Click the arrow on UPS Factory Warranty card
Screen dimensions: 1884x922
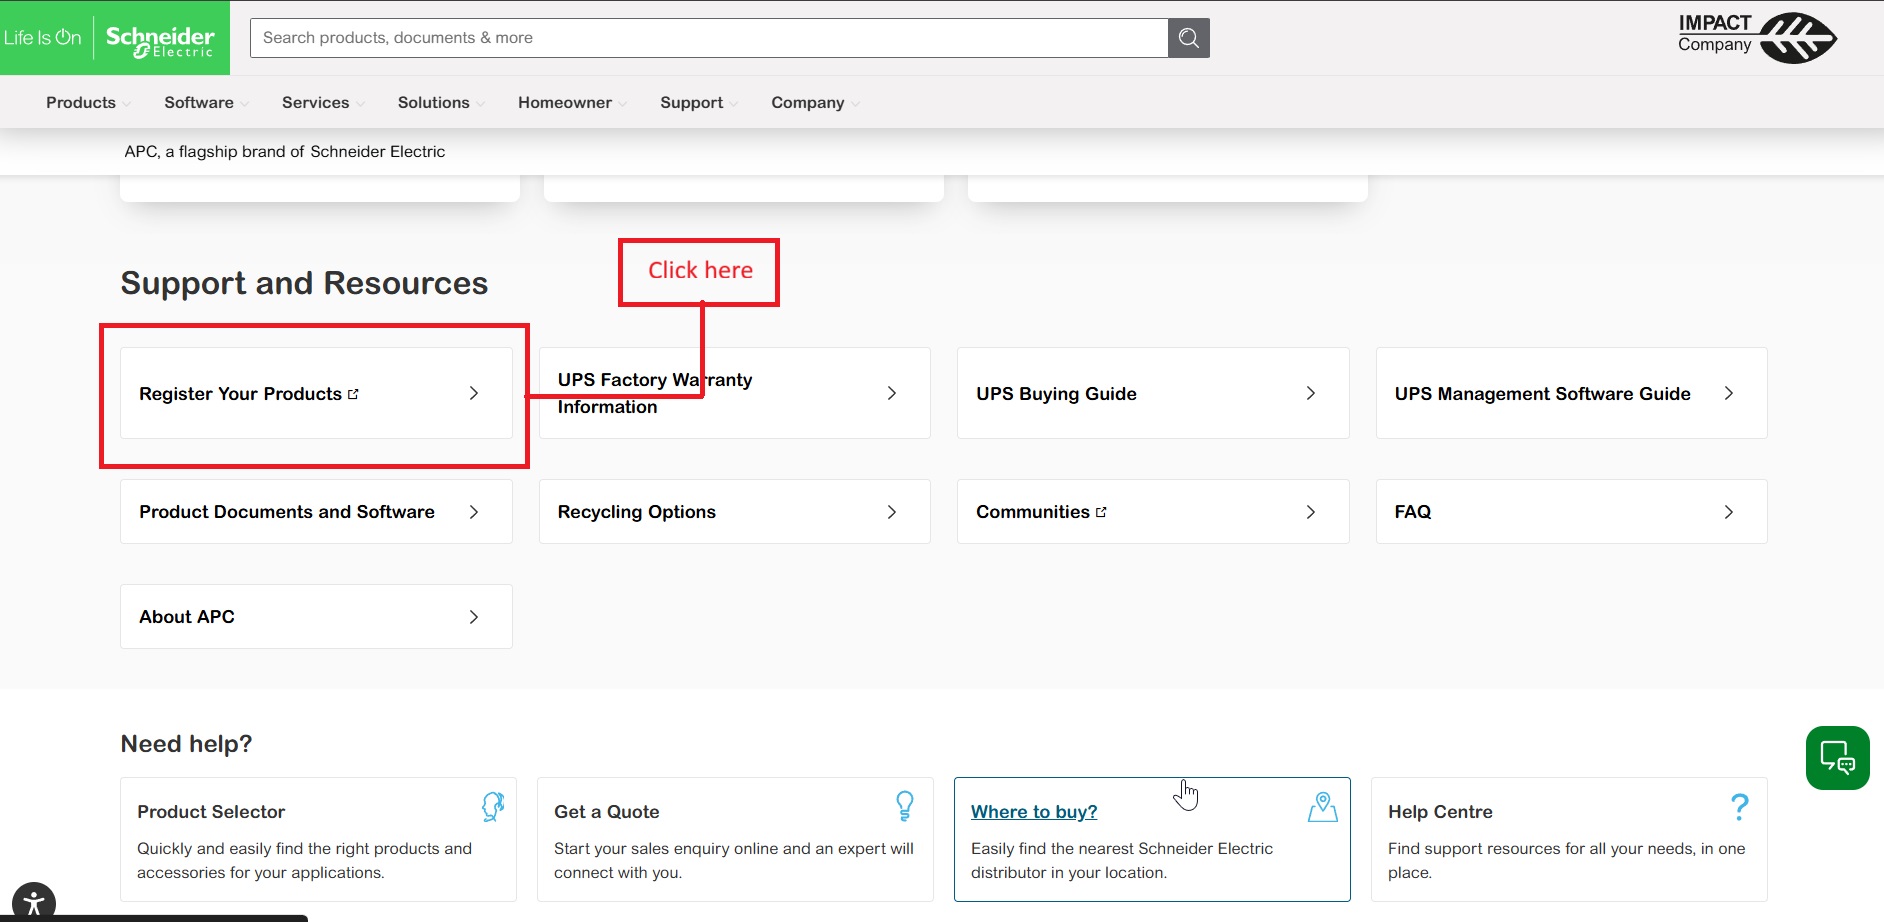[892, 394]
